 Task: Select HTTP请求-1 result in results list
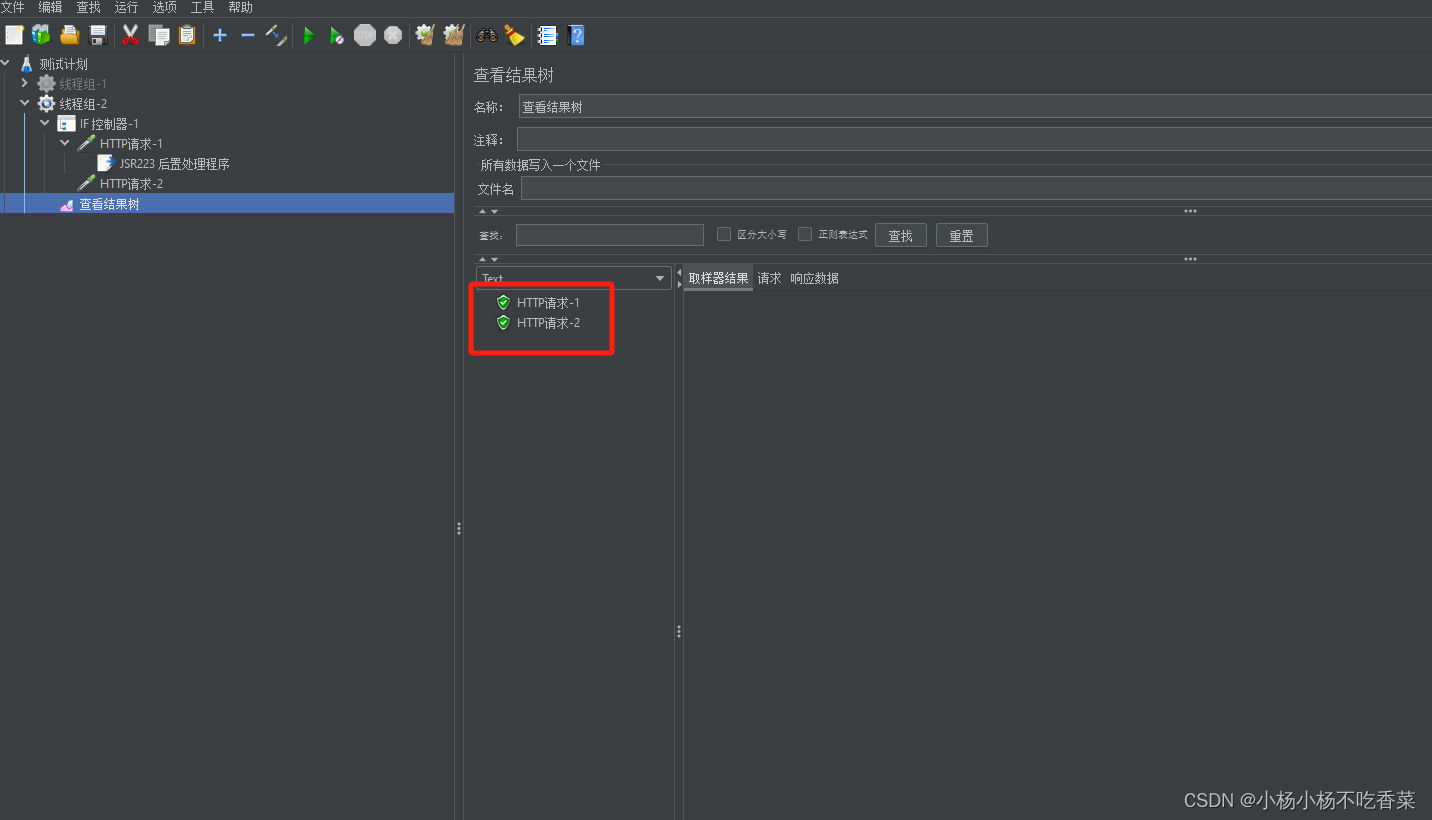[x=548, y=302]
